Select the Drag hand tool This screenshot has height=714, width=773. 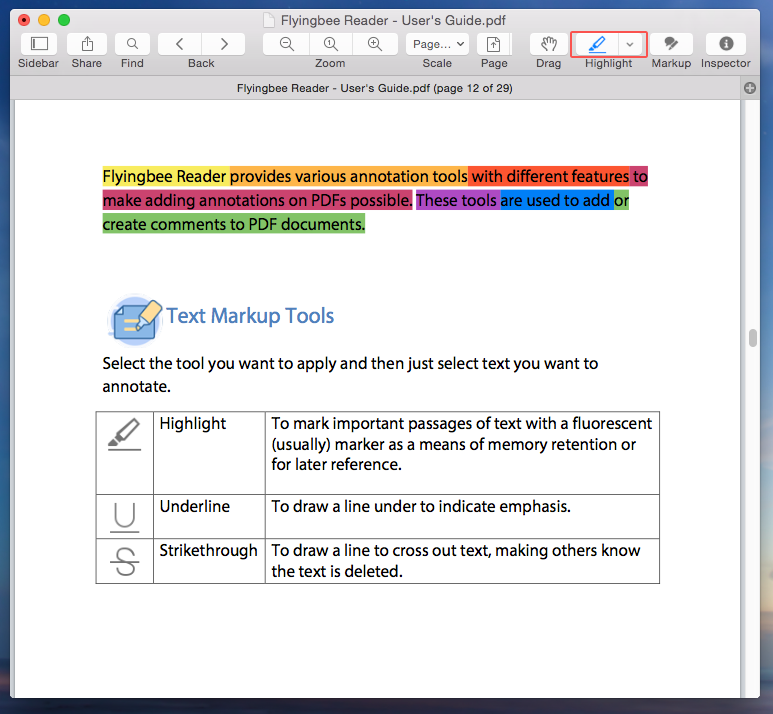click(x=549, y=44)
